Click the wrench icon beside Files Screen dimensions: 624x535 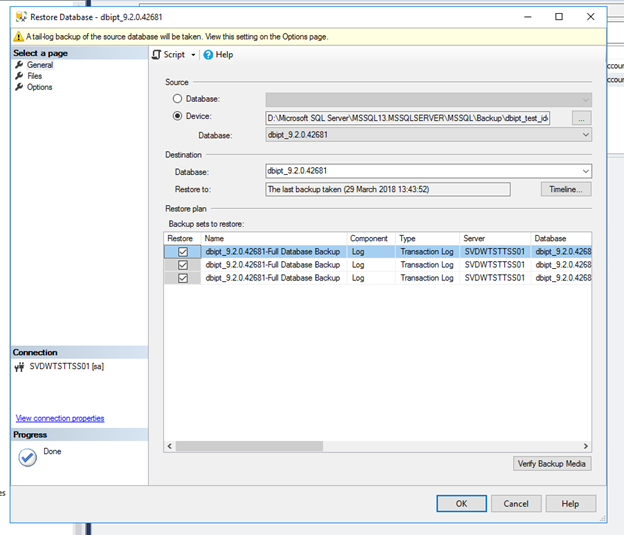[19, 76]
